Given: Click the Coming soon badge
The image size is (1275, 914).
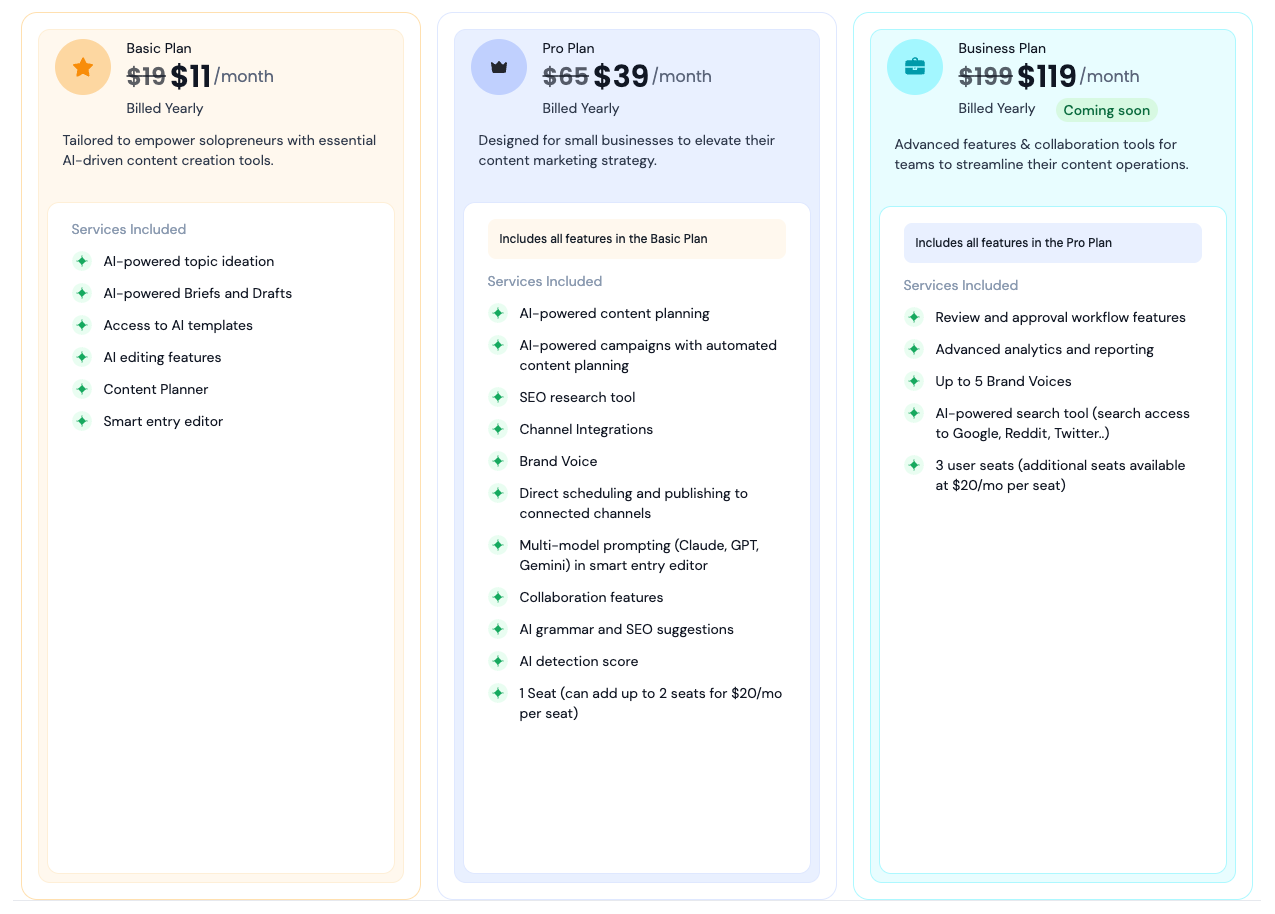Looking at the screenshot, I should (x=1106, y=110).
